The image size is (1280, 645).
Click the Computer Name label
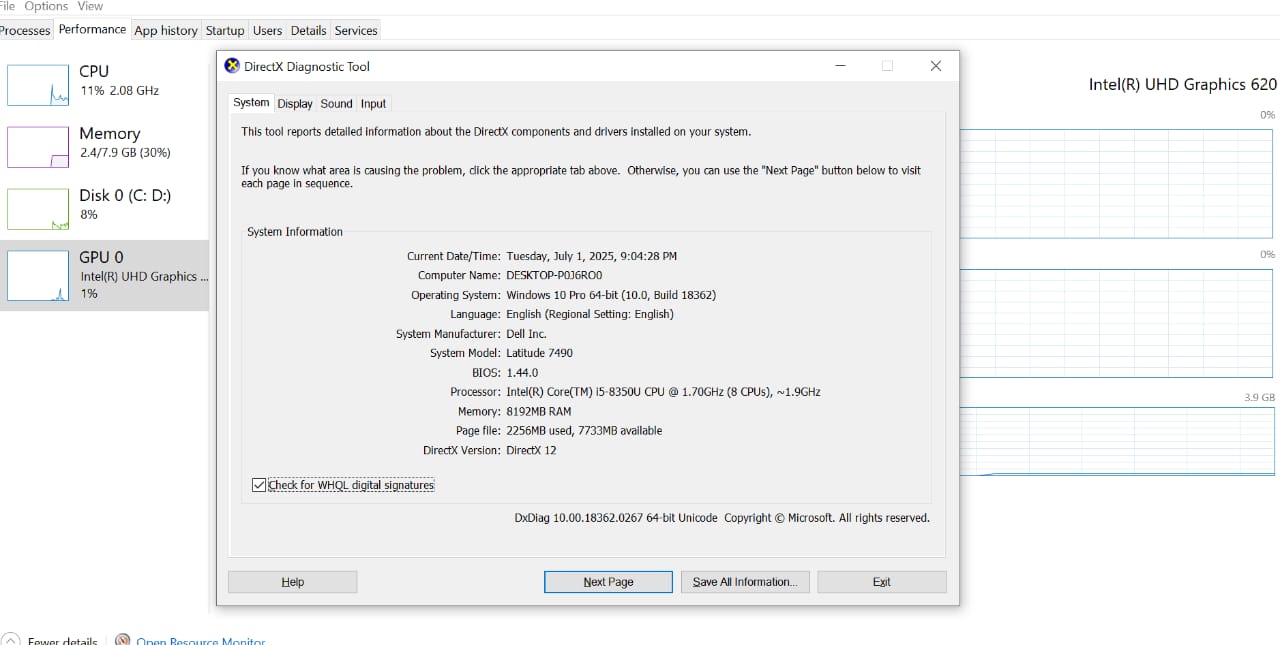(460, 275)
